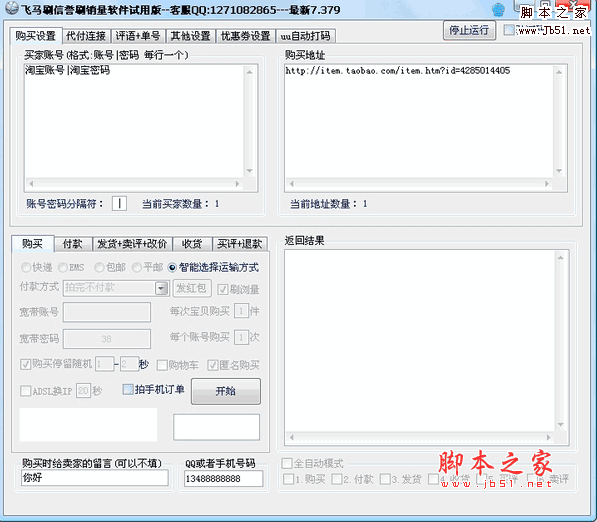Click up arrow of 购买地址 scrollbar
Image resolution: width=597 pixels, height=522 pixels.
coord(559,72)
